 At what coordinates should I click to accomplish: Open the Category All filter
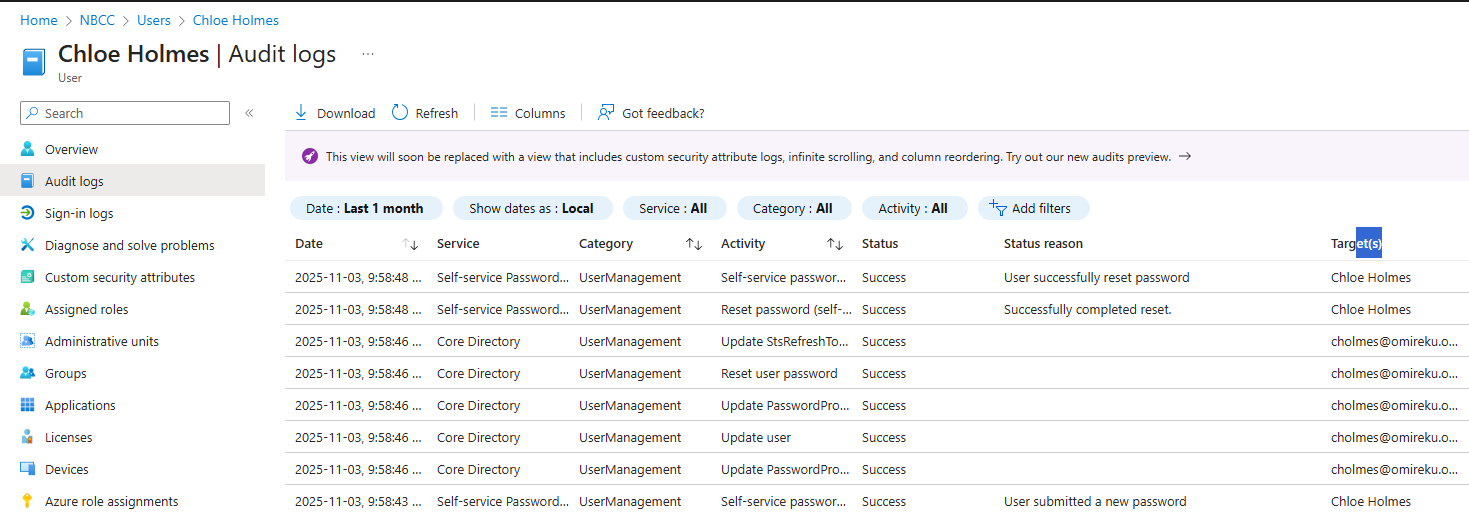(794, 208)
